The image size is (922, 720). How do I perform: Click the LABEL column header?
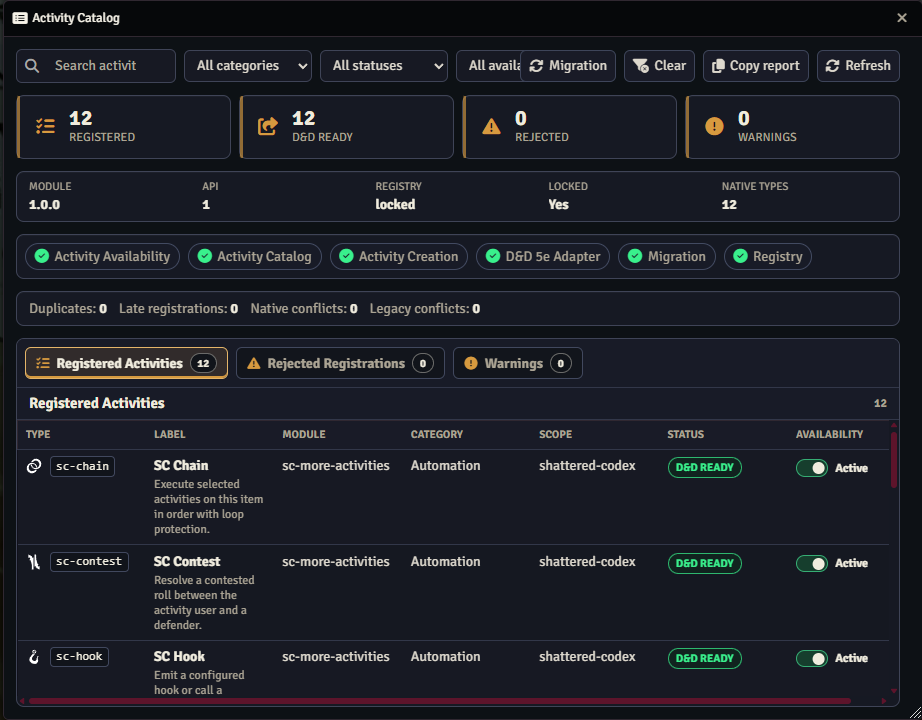tap(169, 434)
